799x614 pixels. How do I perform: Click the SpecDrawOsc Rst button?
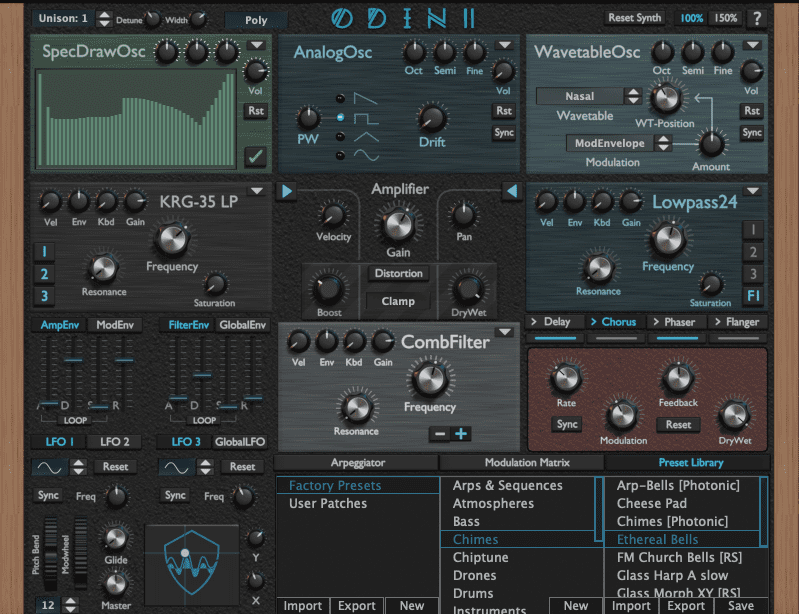[x=255, y=111]
